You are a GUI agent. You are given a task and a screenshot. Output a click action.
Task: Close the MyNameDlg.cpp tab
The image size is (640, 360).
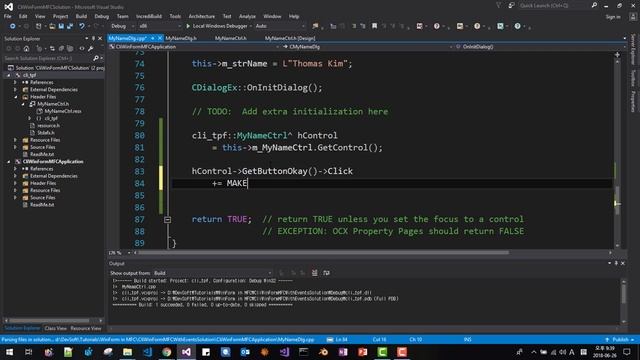point(160,38)
